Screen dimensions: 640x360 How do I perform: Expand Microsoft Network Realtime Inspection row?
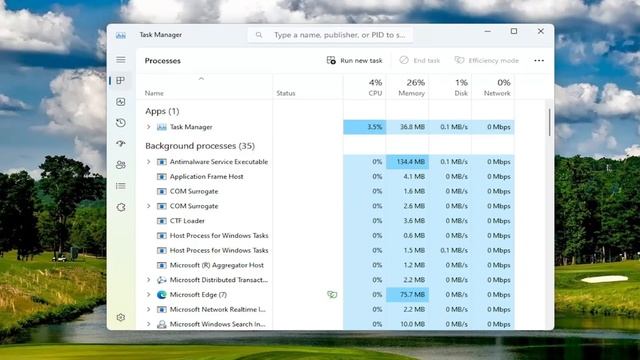(x=149, y=309)
